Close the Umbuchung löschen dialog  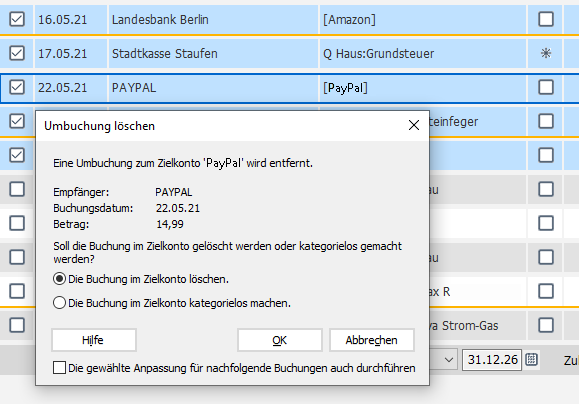pyautogui.click(x=414, y=125)
